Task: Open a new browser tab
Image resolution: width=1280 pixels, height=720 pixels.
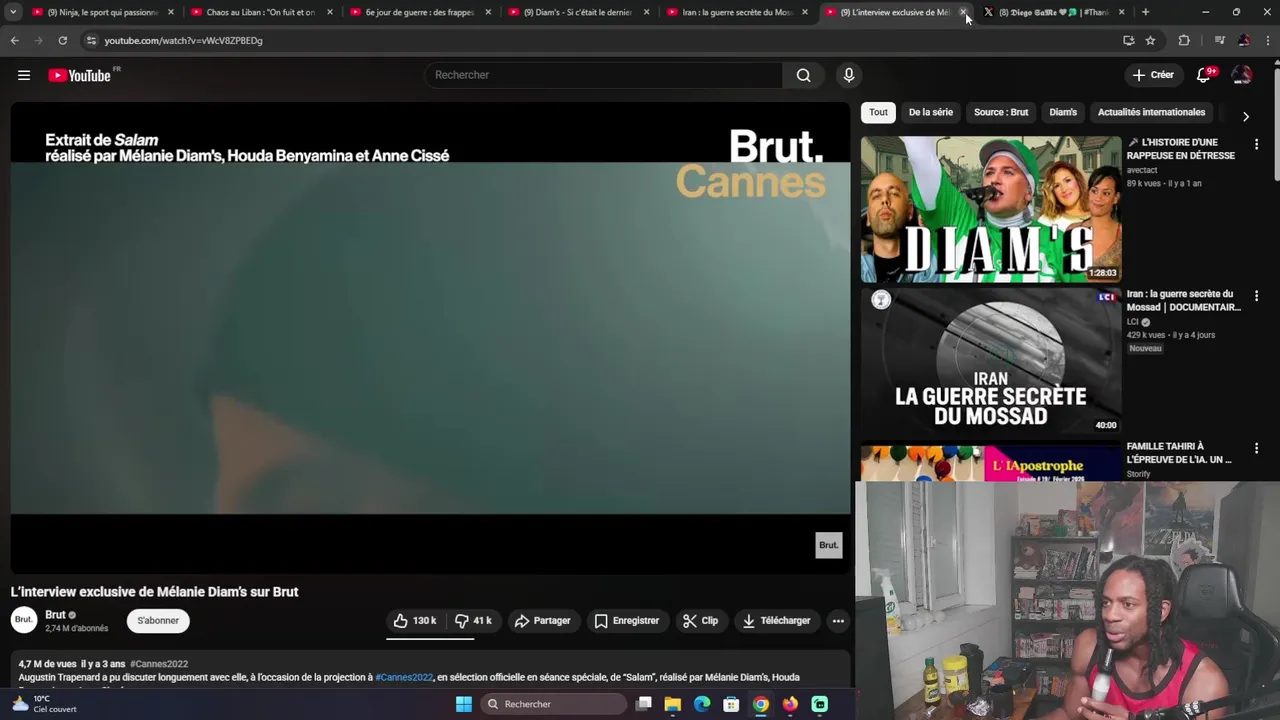Action: 1145,12
